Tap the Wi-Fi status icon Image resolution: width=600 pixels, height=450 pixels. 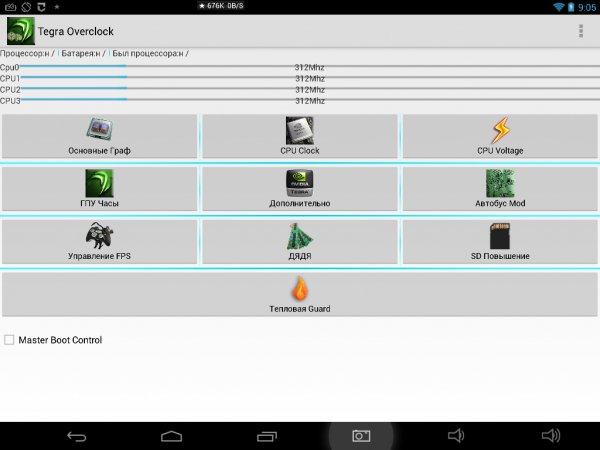tap(559, 7)
